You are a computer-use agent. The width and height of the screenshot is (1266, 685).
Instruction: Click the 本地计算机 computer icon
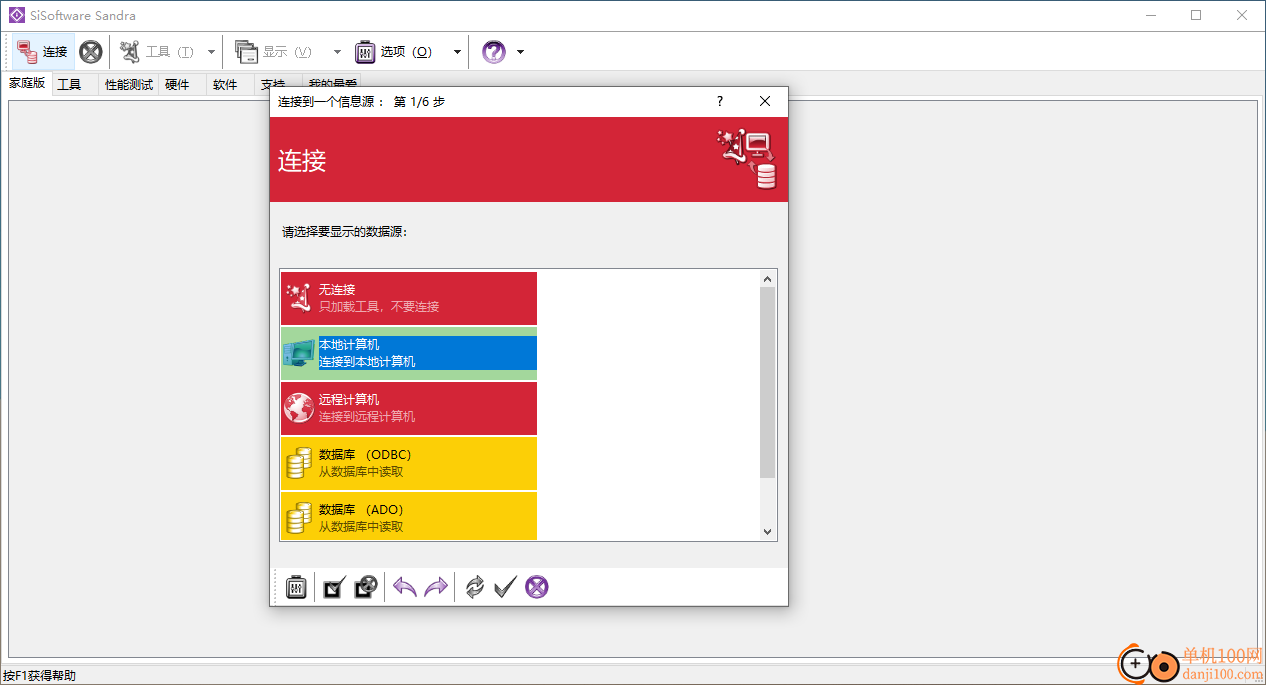(x=299, y=353)
